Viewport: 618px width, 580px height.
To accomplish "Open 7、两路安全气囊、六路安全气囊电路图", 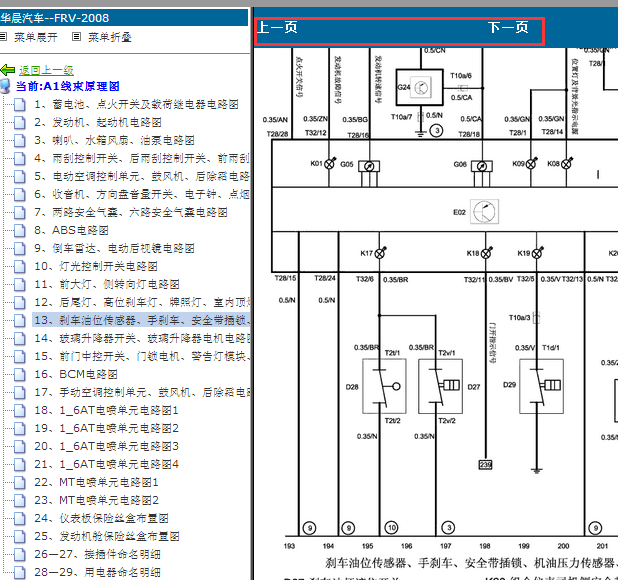I will pos(131,212).
